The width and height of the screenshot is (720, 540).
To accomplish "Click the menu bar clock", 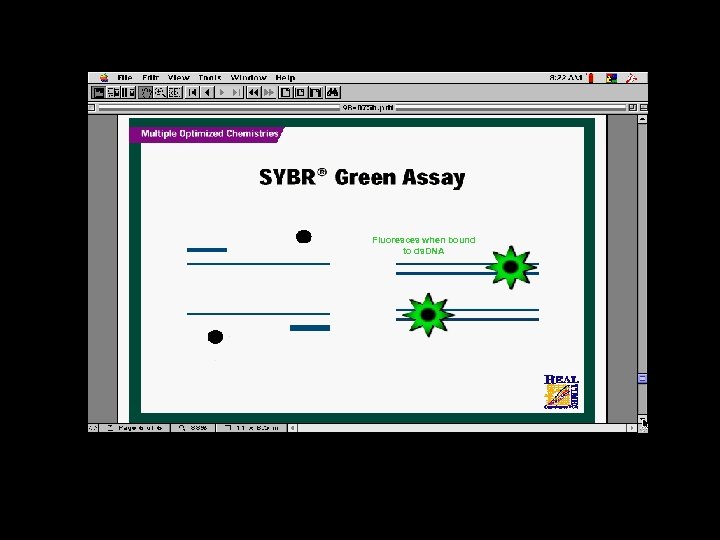I will pyautogui.click(x=566, y=78).
